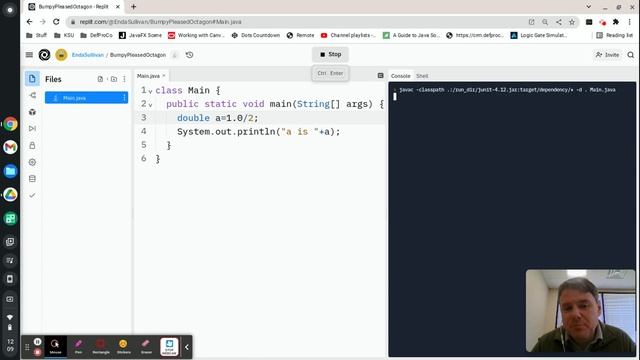This screenshot has width=640, height=360.
Task: Open a new browser tab
Action: 133,7
